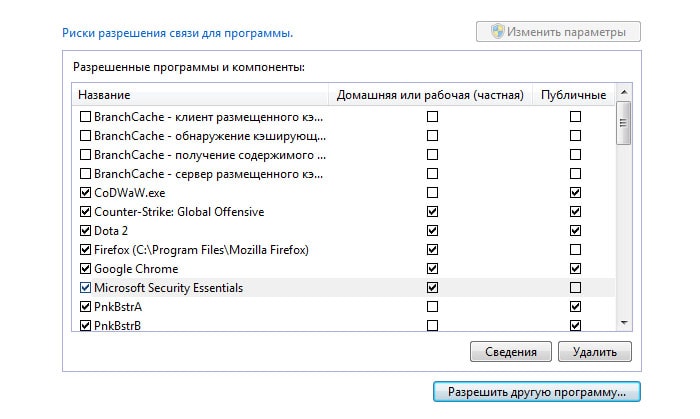Screen dimensions: 700x419
Task: Disable private network for Dota 2
Action: [x=432, y=231]
